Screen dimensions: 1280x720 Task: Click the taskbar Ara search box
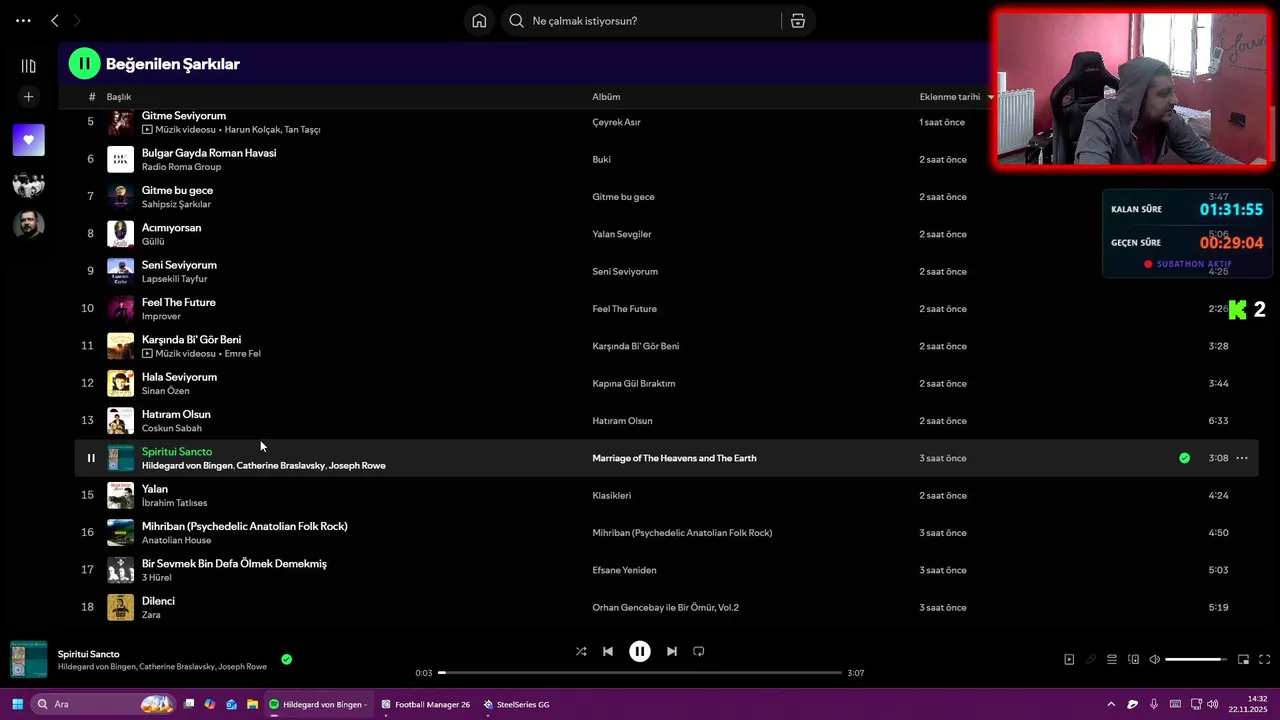click(102, 704)
